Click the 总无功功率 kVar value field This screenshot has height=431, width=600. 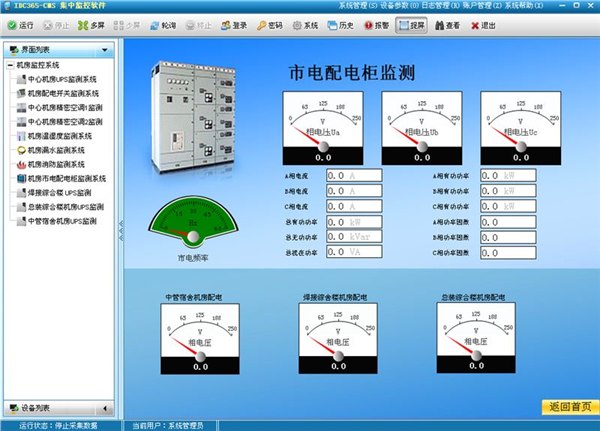(354, 237)
